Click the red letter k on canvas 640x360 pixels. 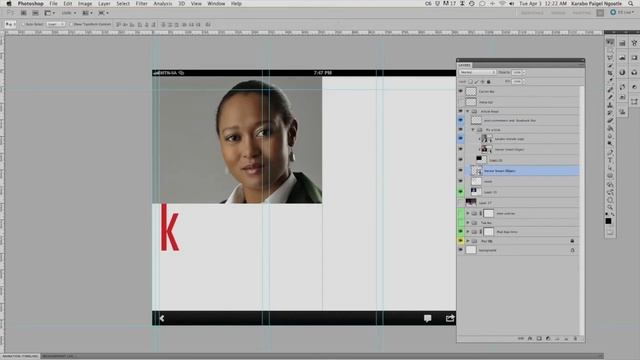[169, 227]
